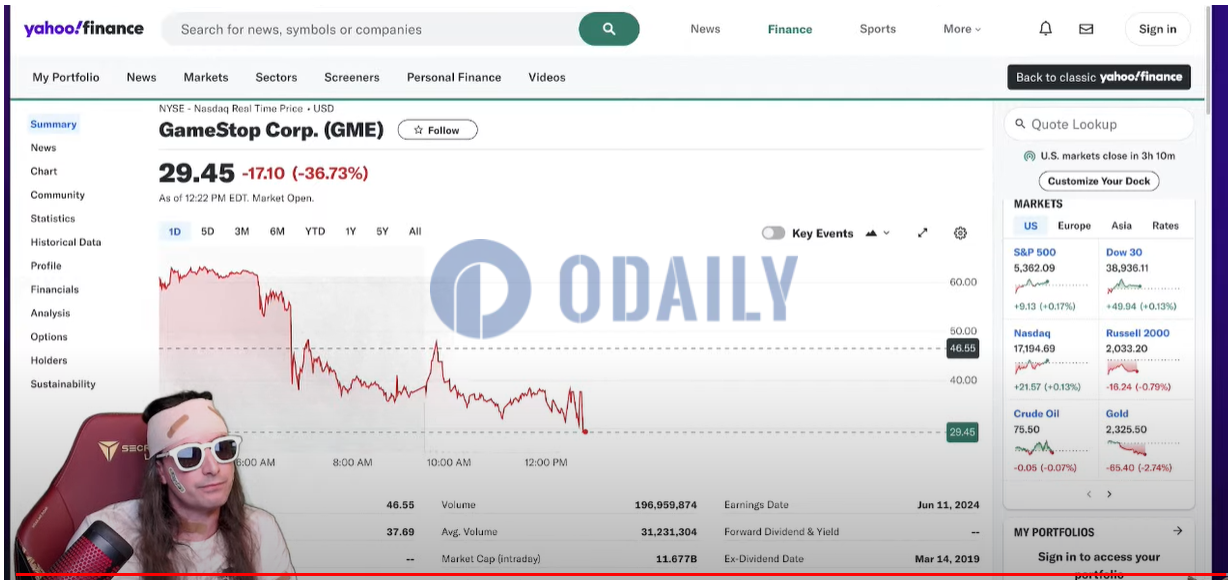The height and width of the screenshot is (580, 1228).
Task: Open the Sustainability sidebar item
Action: click(x=63, y=384)
